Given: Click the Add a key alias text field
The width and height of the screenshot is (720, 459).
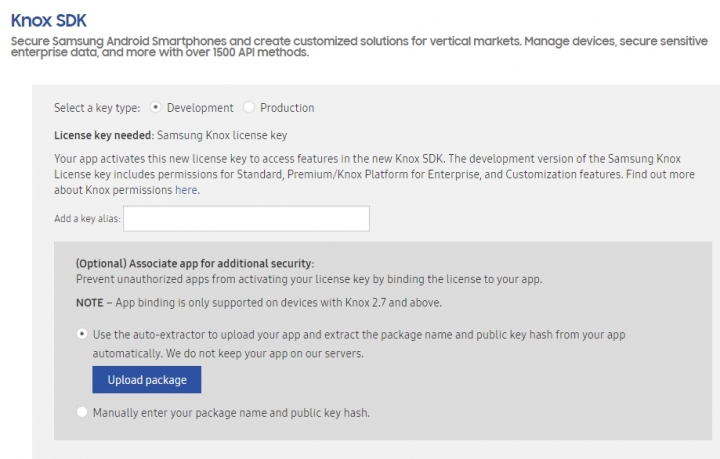Looking at the screenshot, I should tap(246, 218).
